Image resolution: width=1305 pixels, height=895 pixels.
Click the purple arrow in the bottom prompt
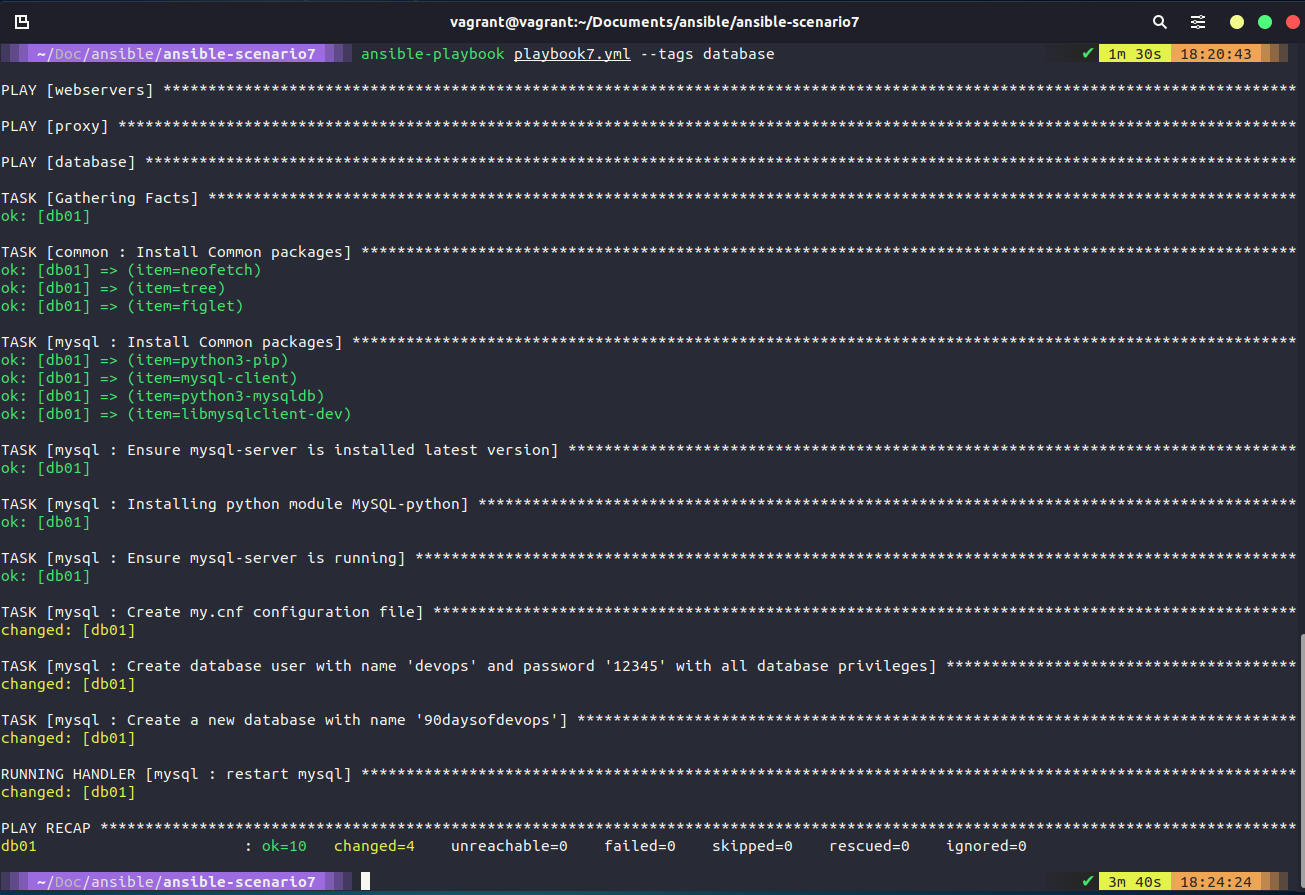click(337, 881)
